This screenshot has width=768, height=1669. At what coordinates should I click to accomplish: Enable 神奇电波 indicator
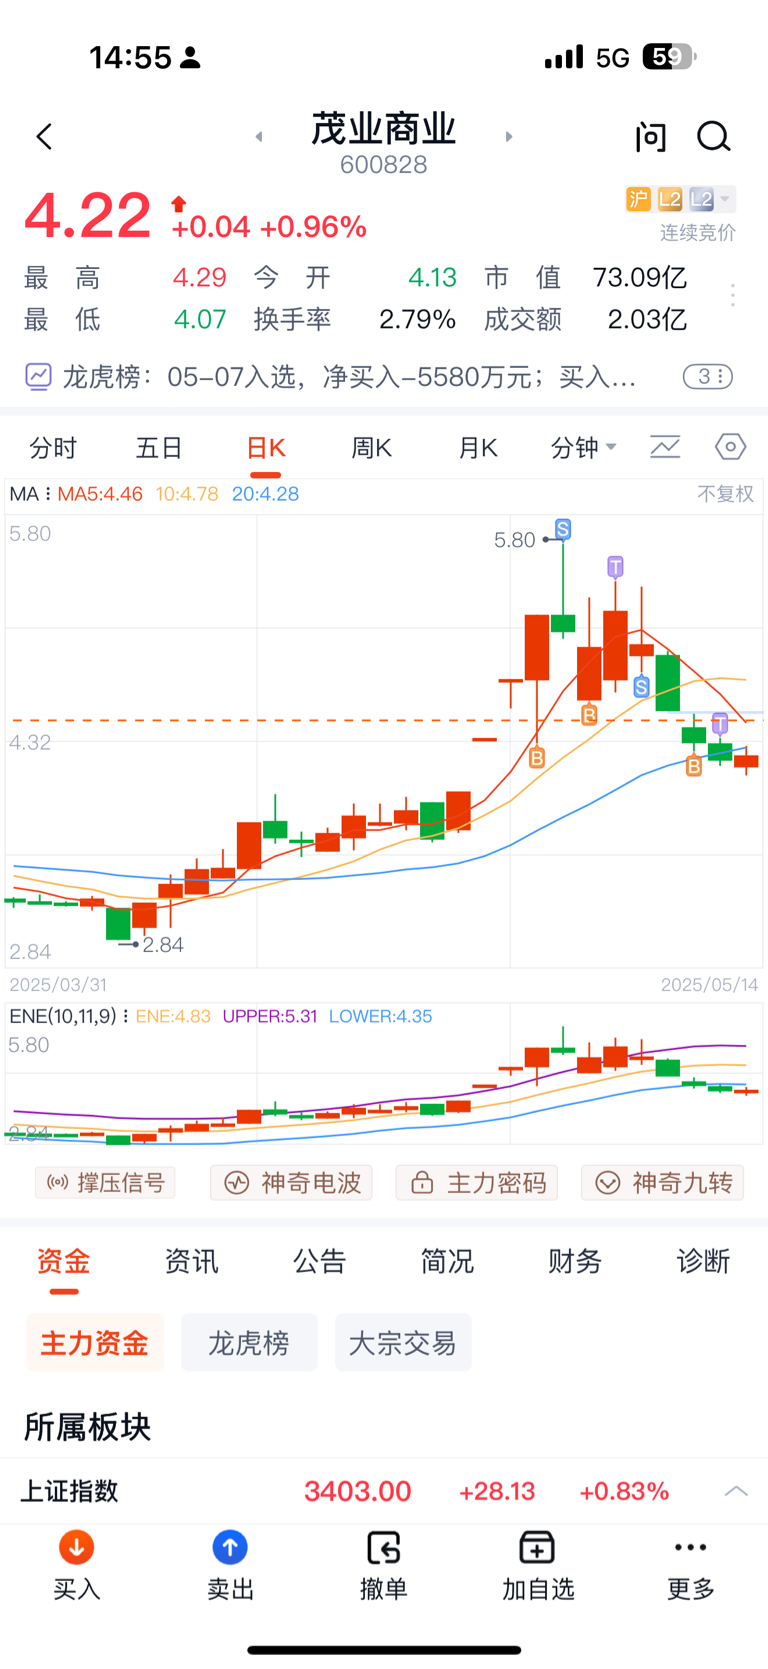tap(291, 1183)
